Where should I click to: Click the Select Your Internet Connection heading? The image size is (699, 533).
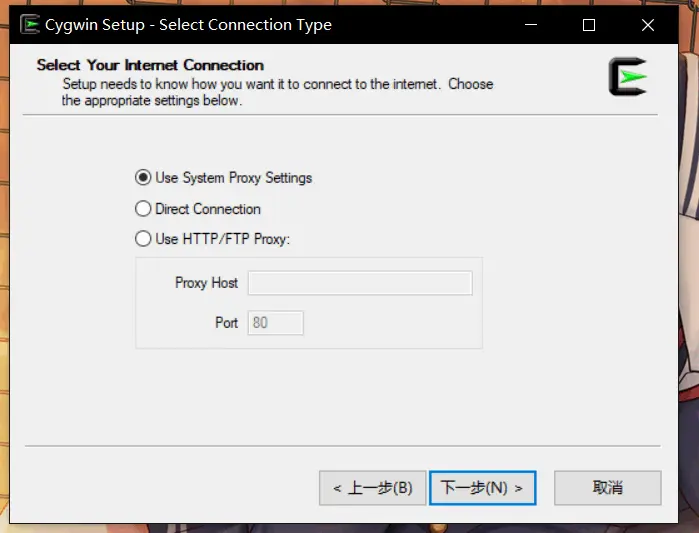pos(150,65)
